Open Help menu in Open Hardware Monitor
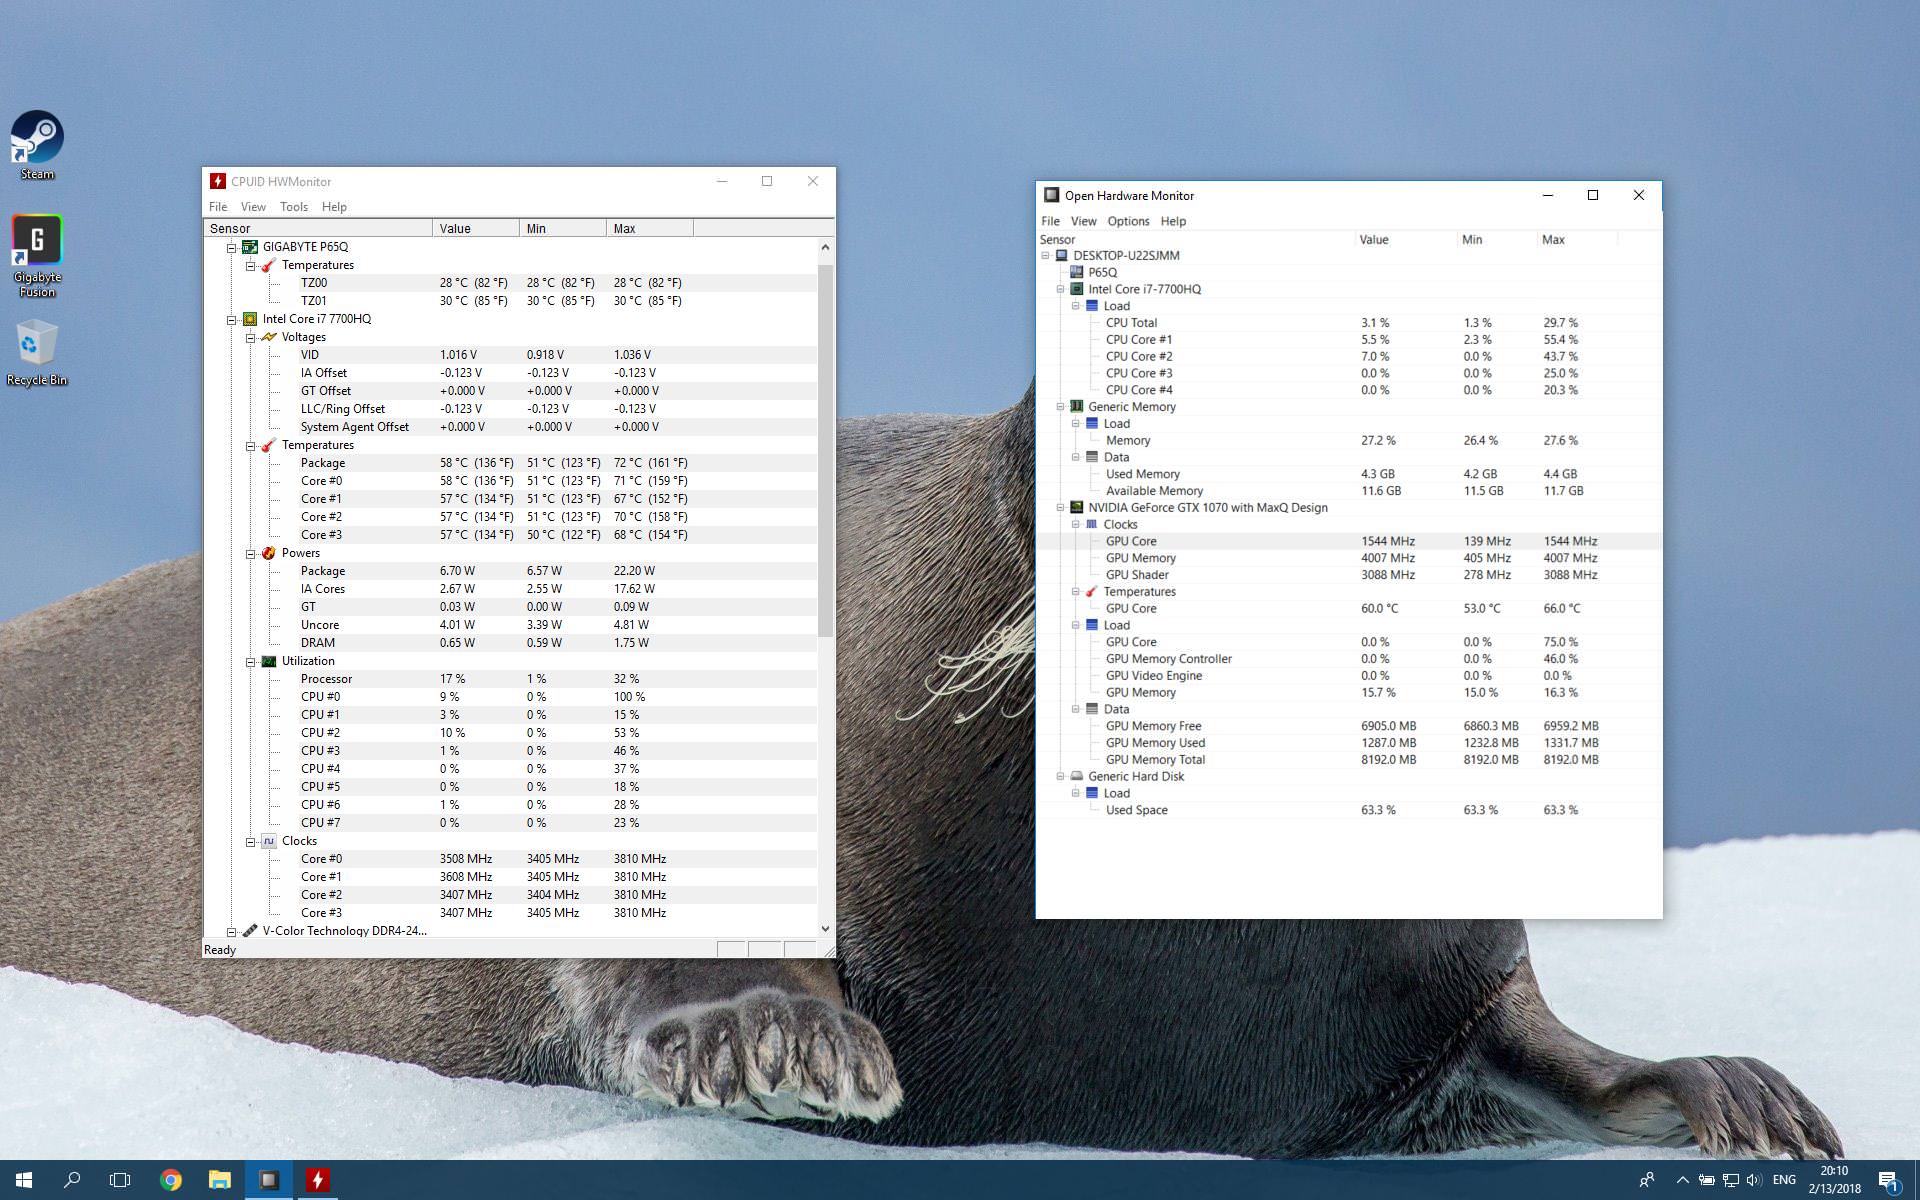Viewport: 1920px width, 1200px height. tap(1173, 221)
